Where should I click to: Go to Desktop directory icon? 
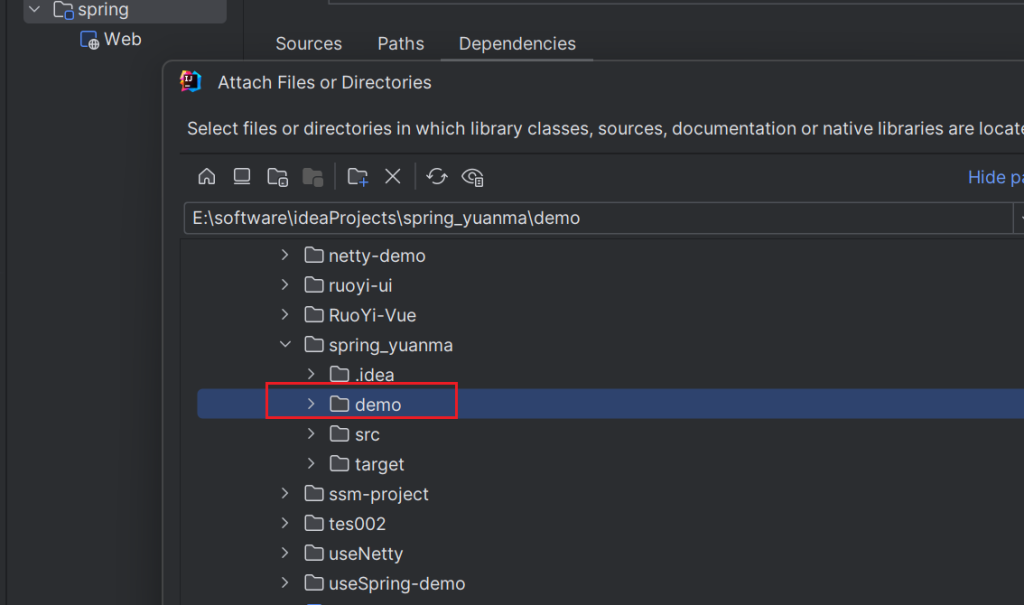[x=242, y=177]
